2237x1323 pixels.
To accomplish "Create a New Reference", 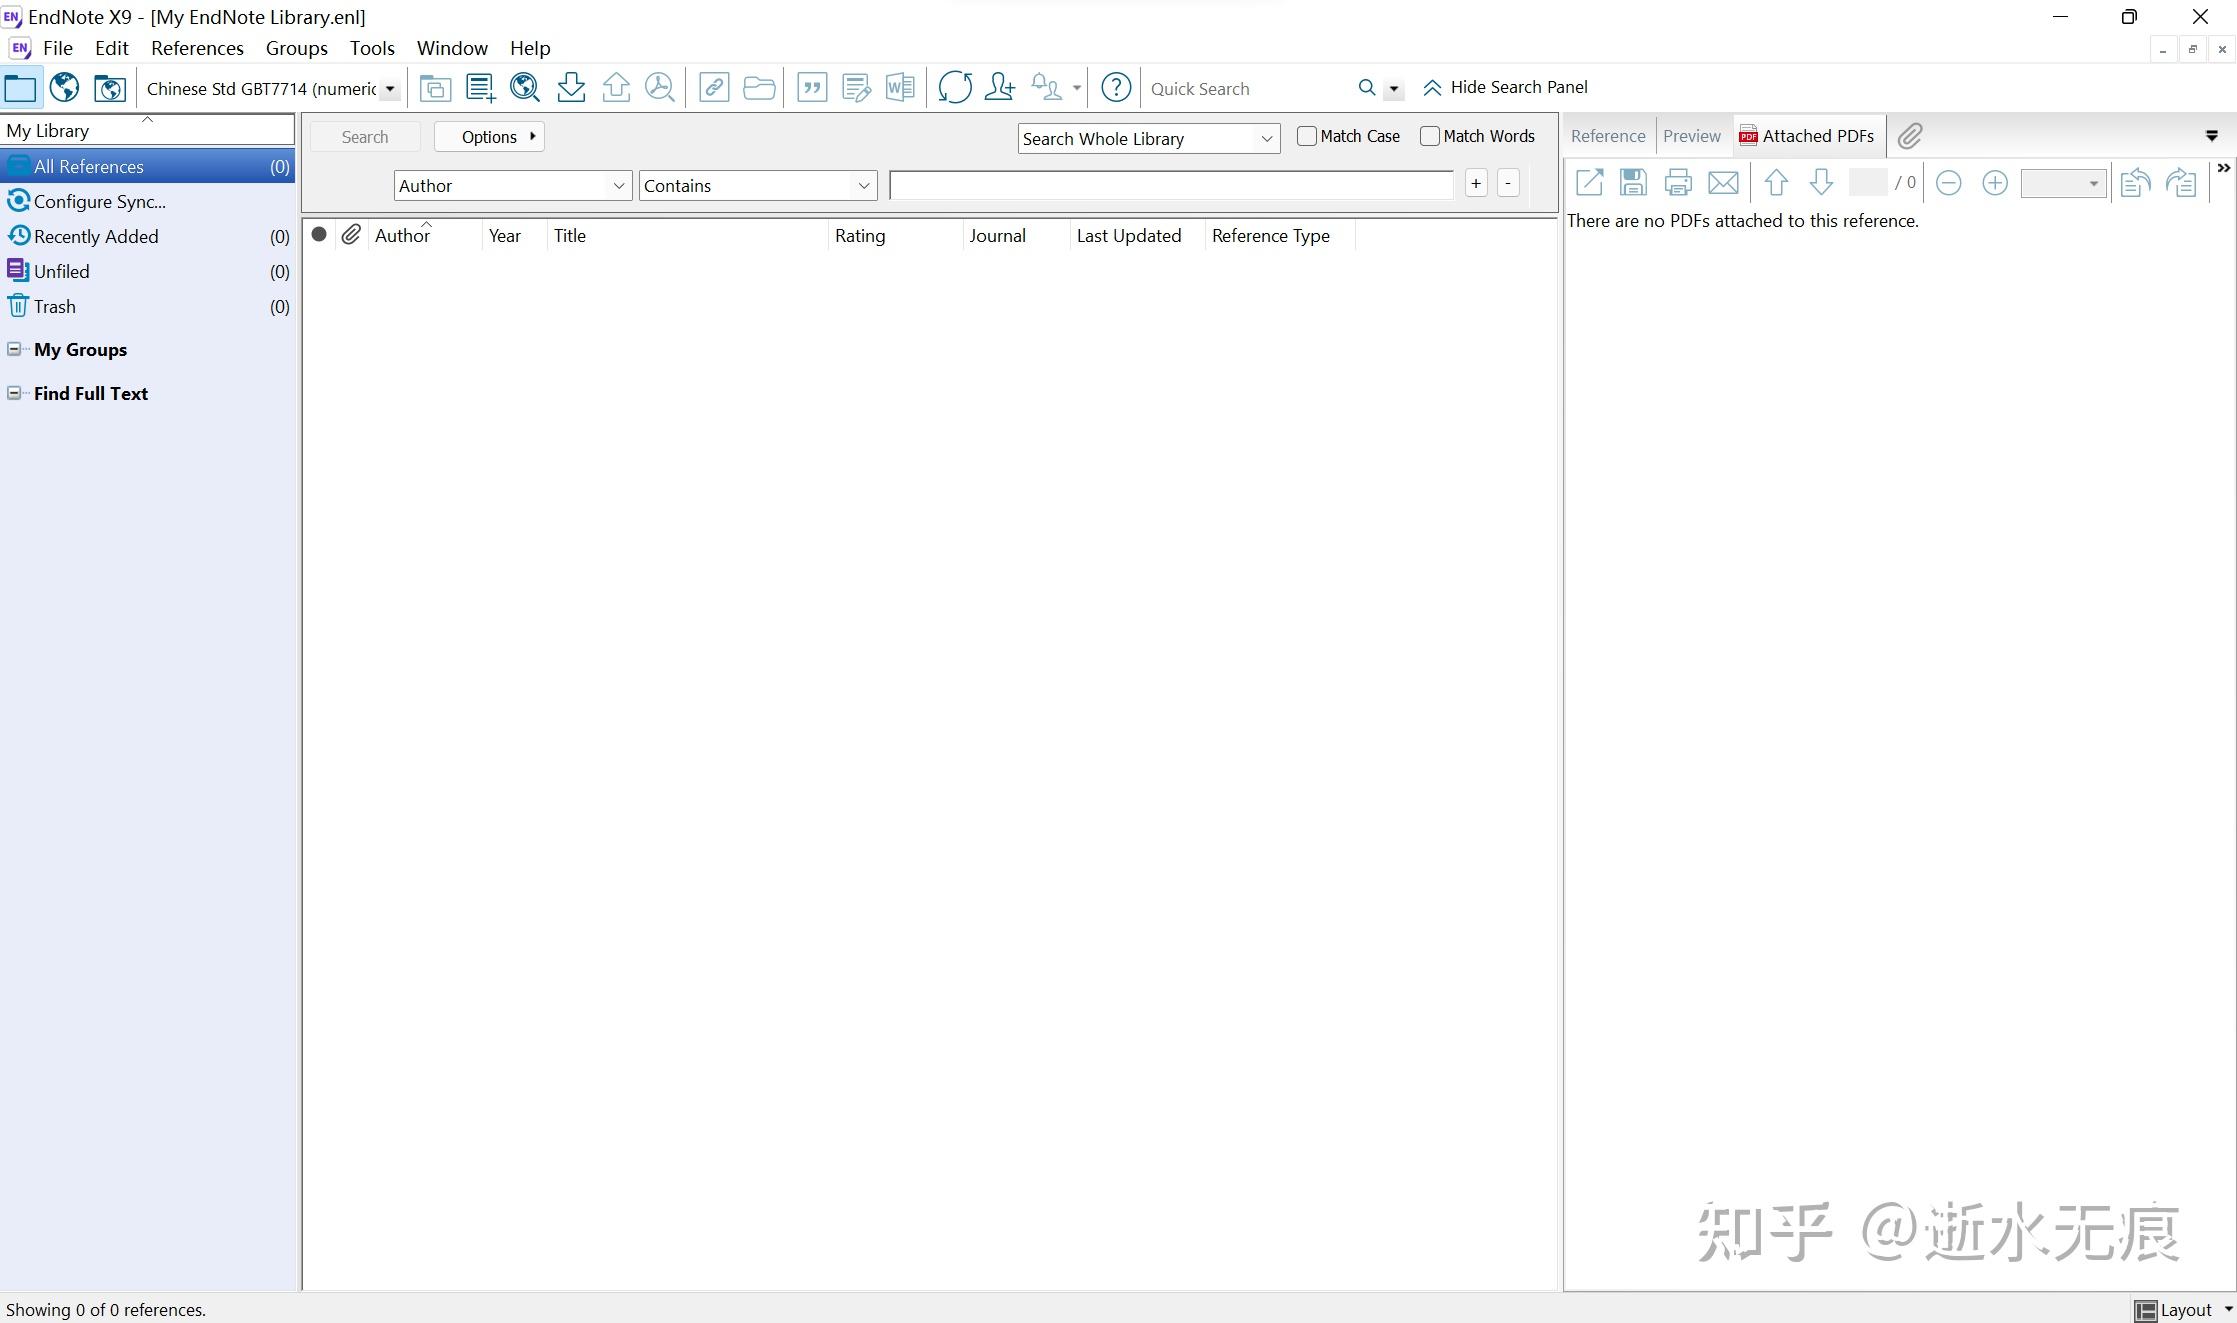I will point(481,88).
